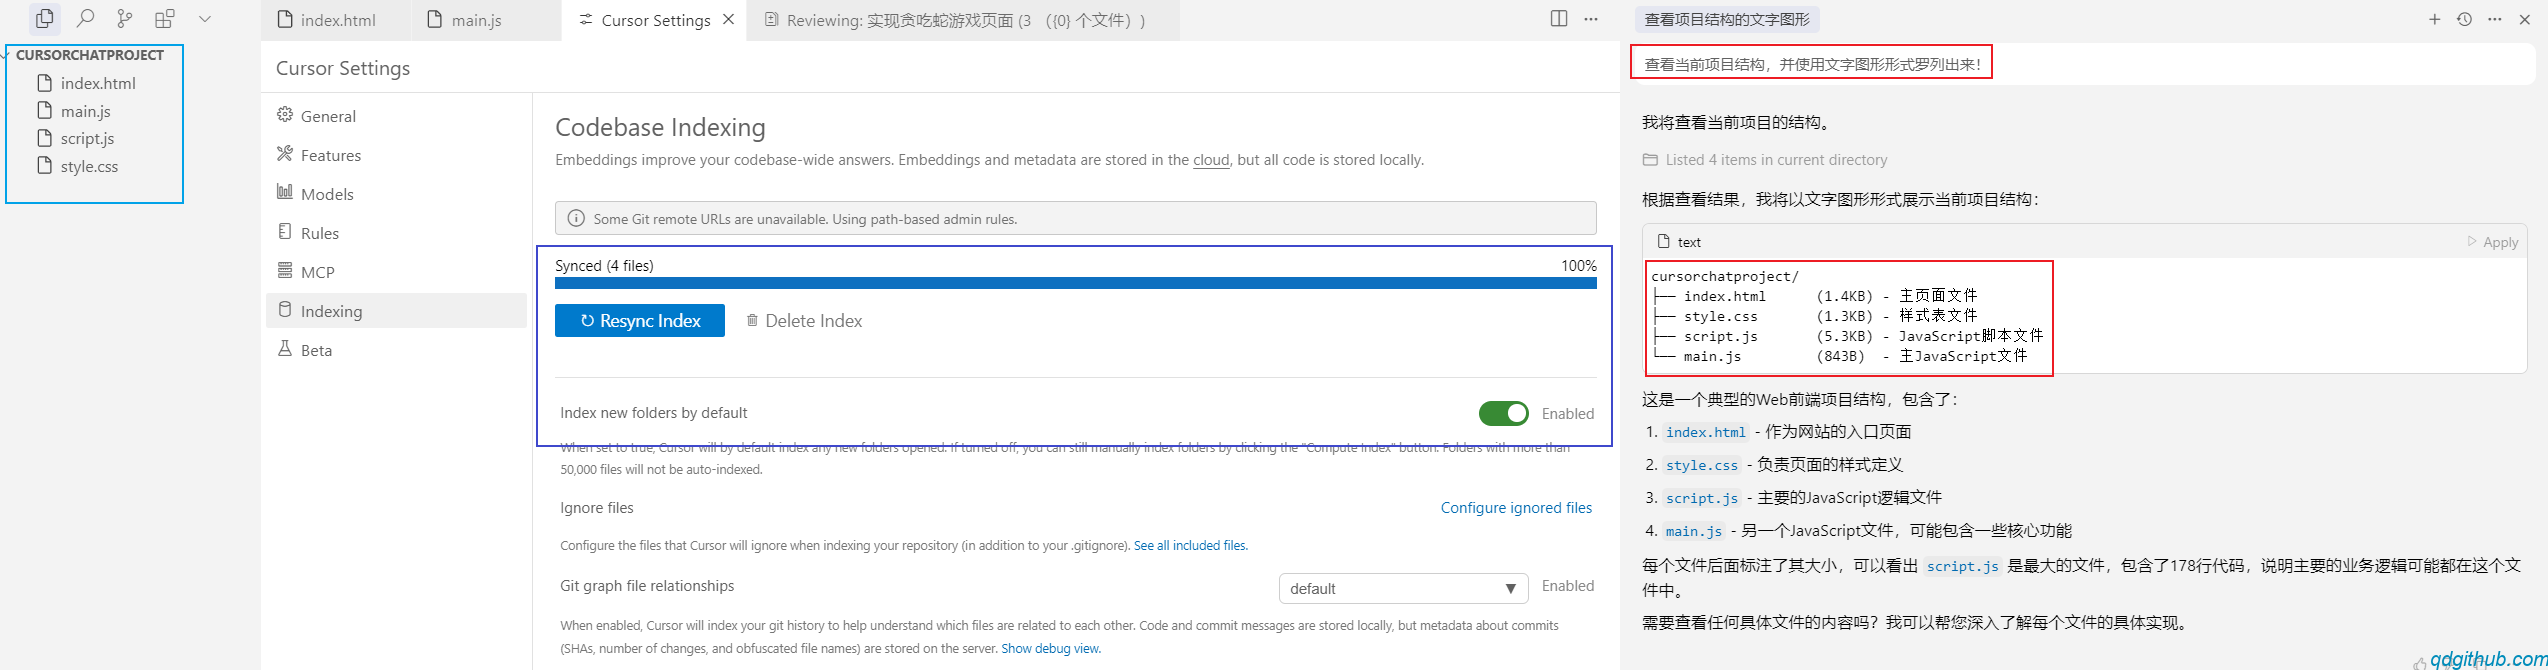
Task: Open Models settings section
Action: point(396,194)
